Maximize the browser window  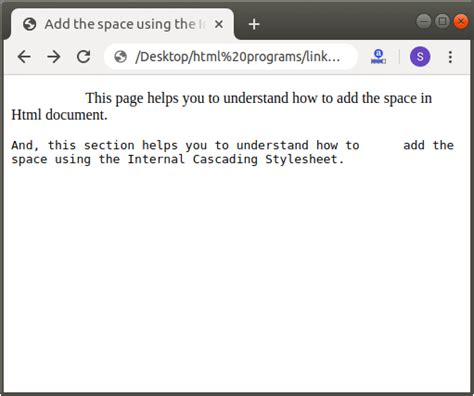(x=442, y=21)
